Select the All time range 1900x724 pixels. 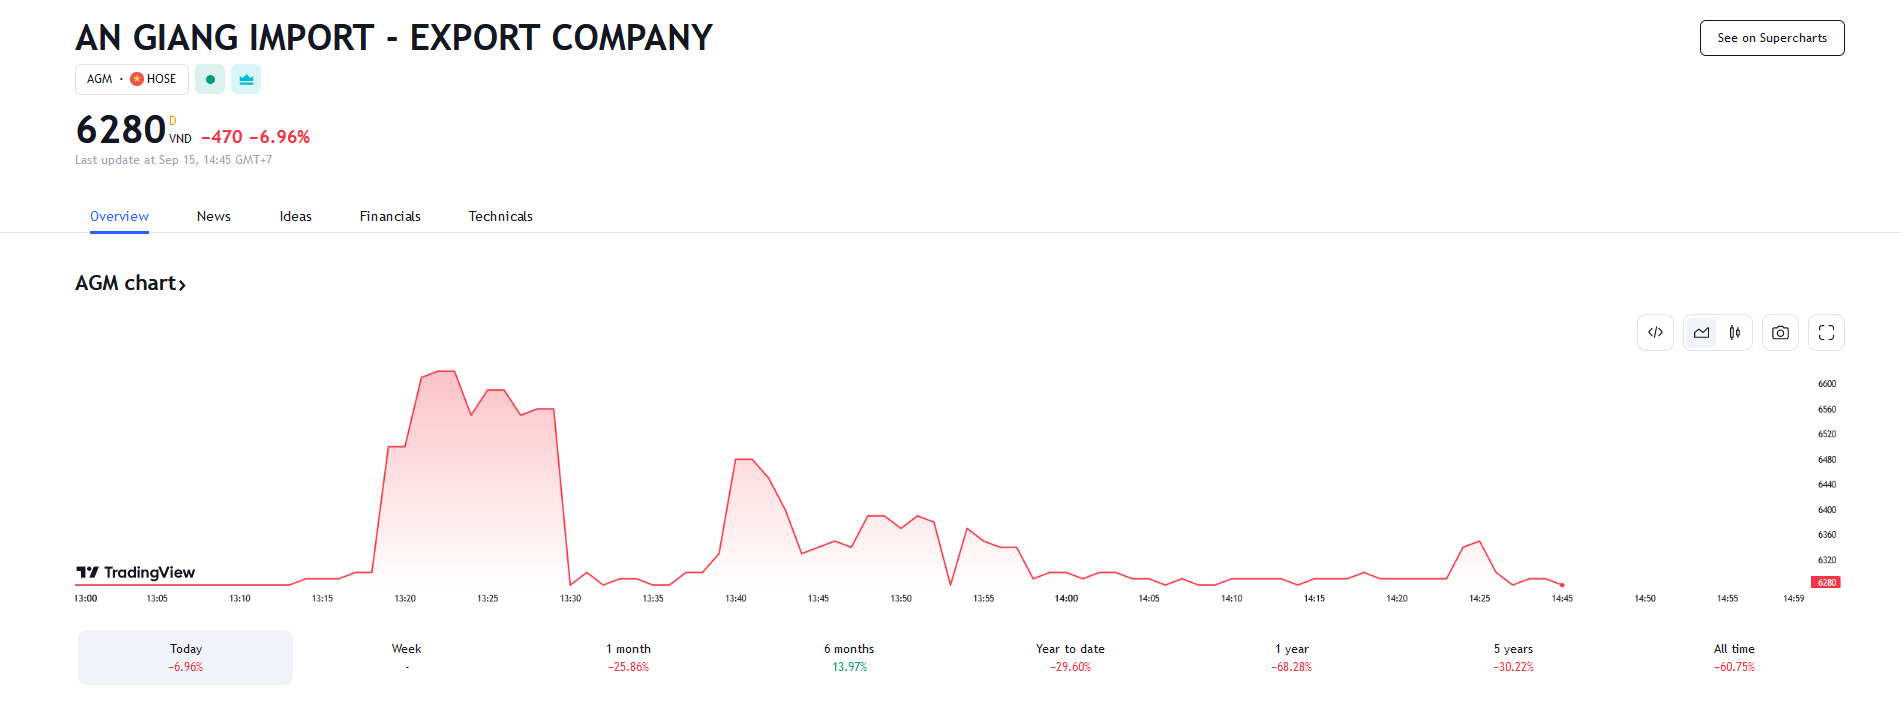tap(1734, 657)
